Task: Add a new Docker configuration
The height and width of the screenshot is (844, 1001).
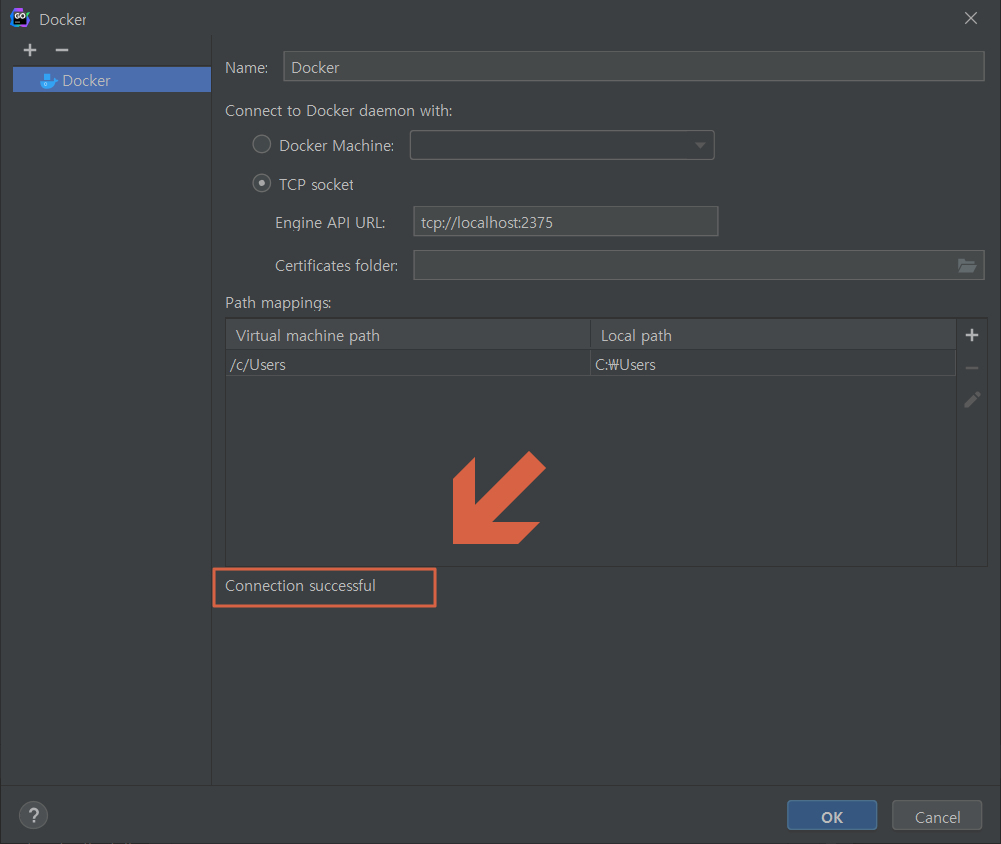Action: 30,50
